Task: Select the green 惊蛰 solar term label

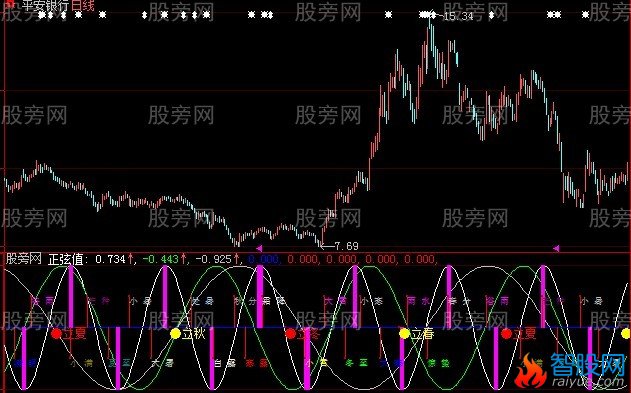Action: click(x=438, y=363)
